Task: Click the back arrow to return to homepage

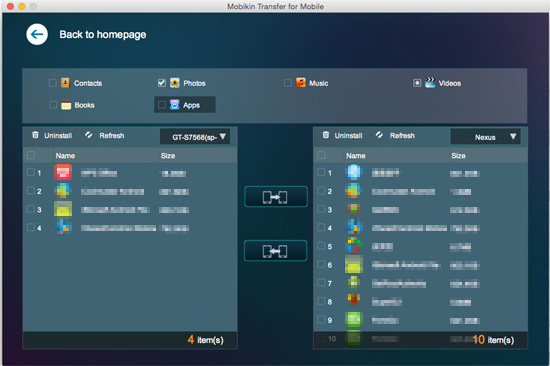Action: click(x=37, y=34)
